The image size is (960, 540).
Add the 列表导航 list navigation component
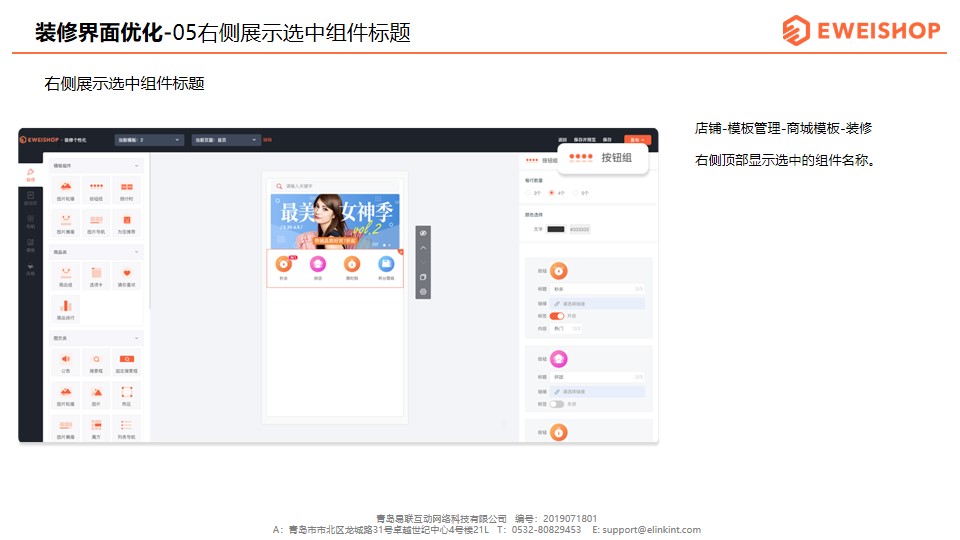point(127,428)
